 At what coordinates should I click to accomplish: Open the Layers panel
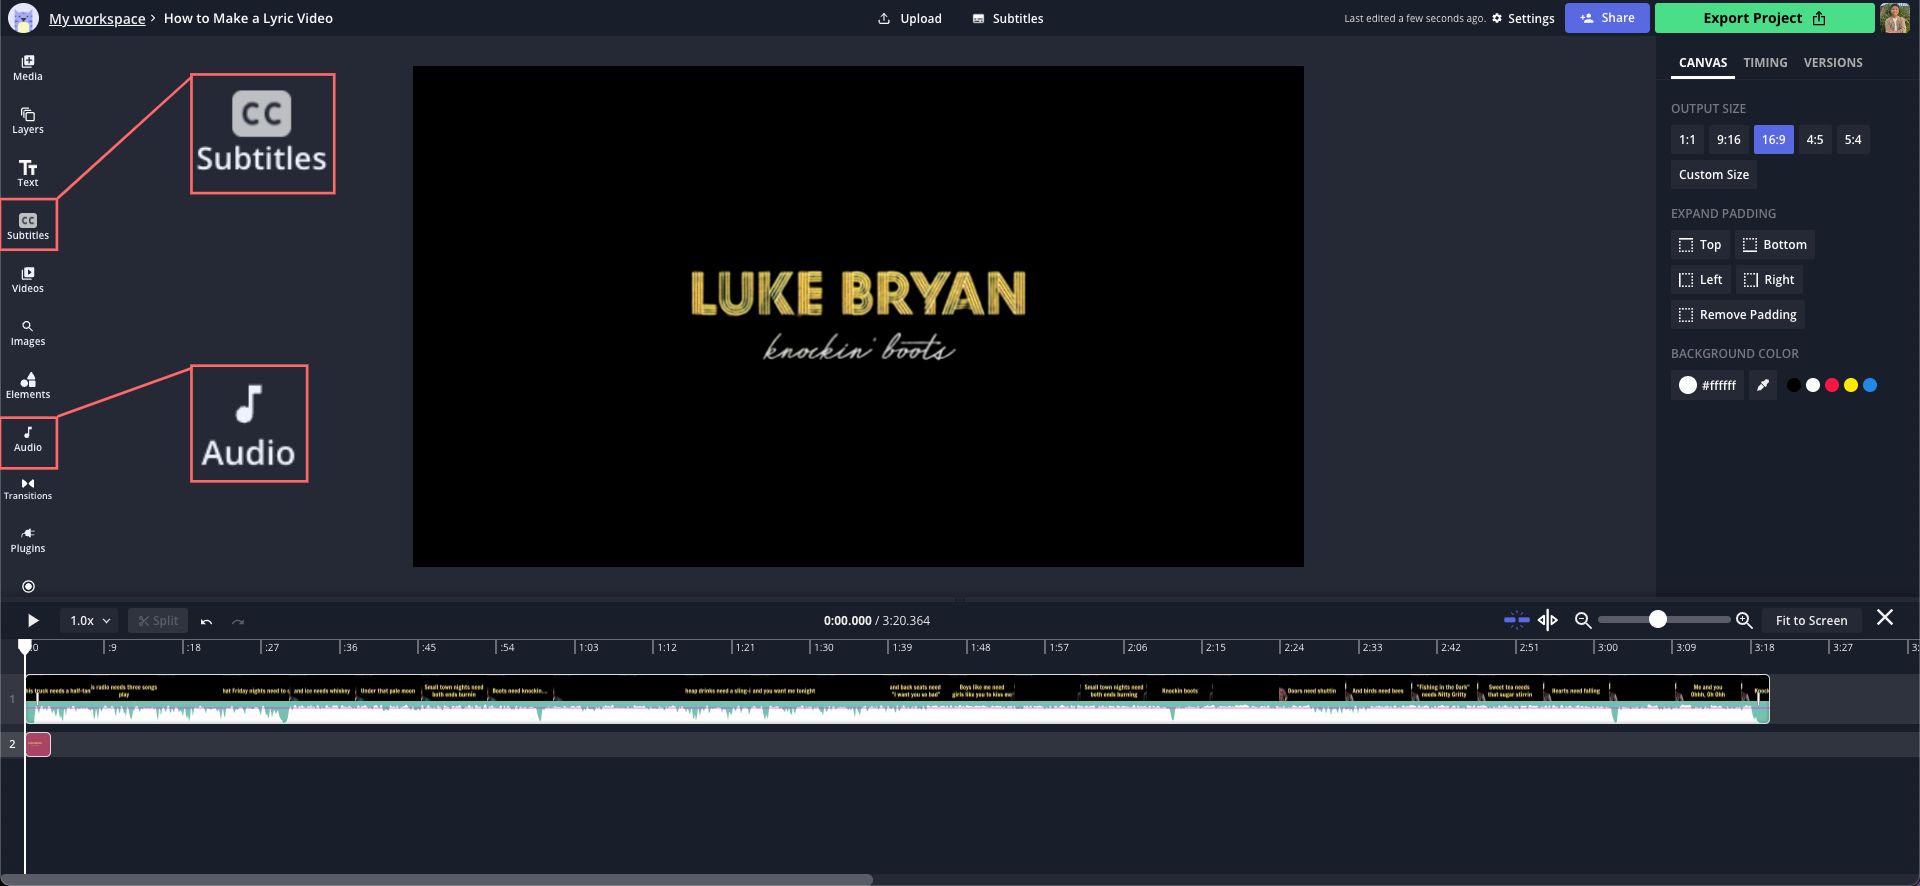point(27,120)
